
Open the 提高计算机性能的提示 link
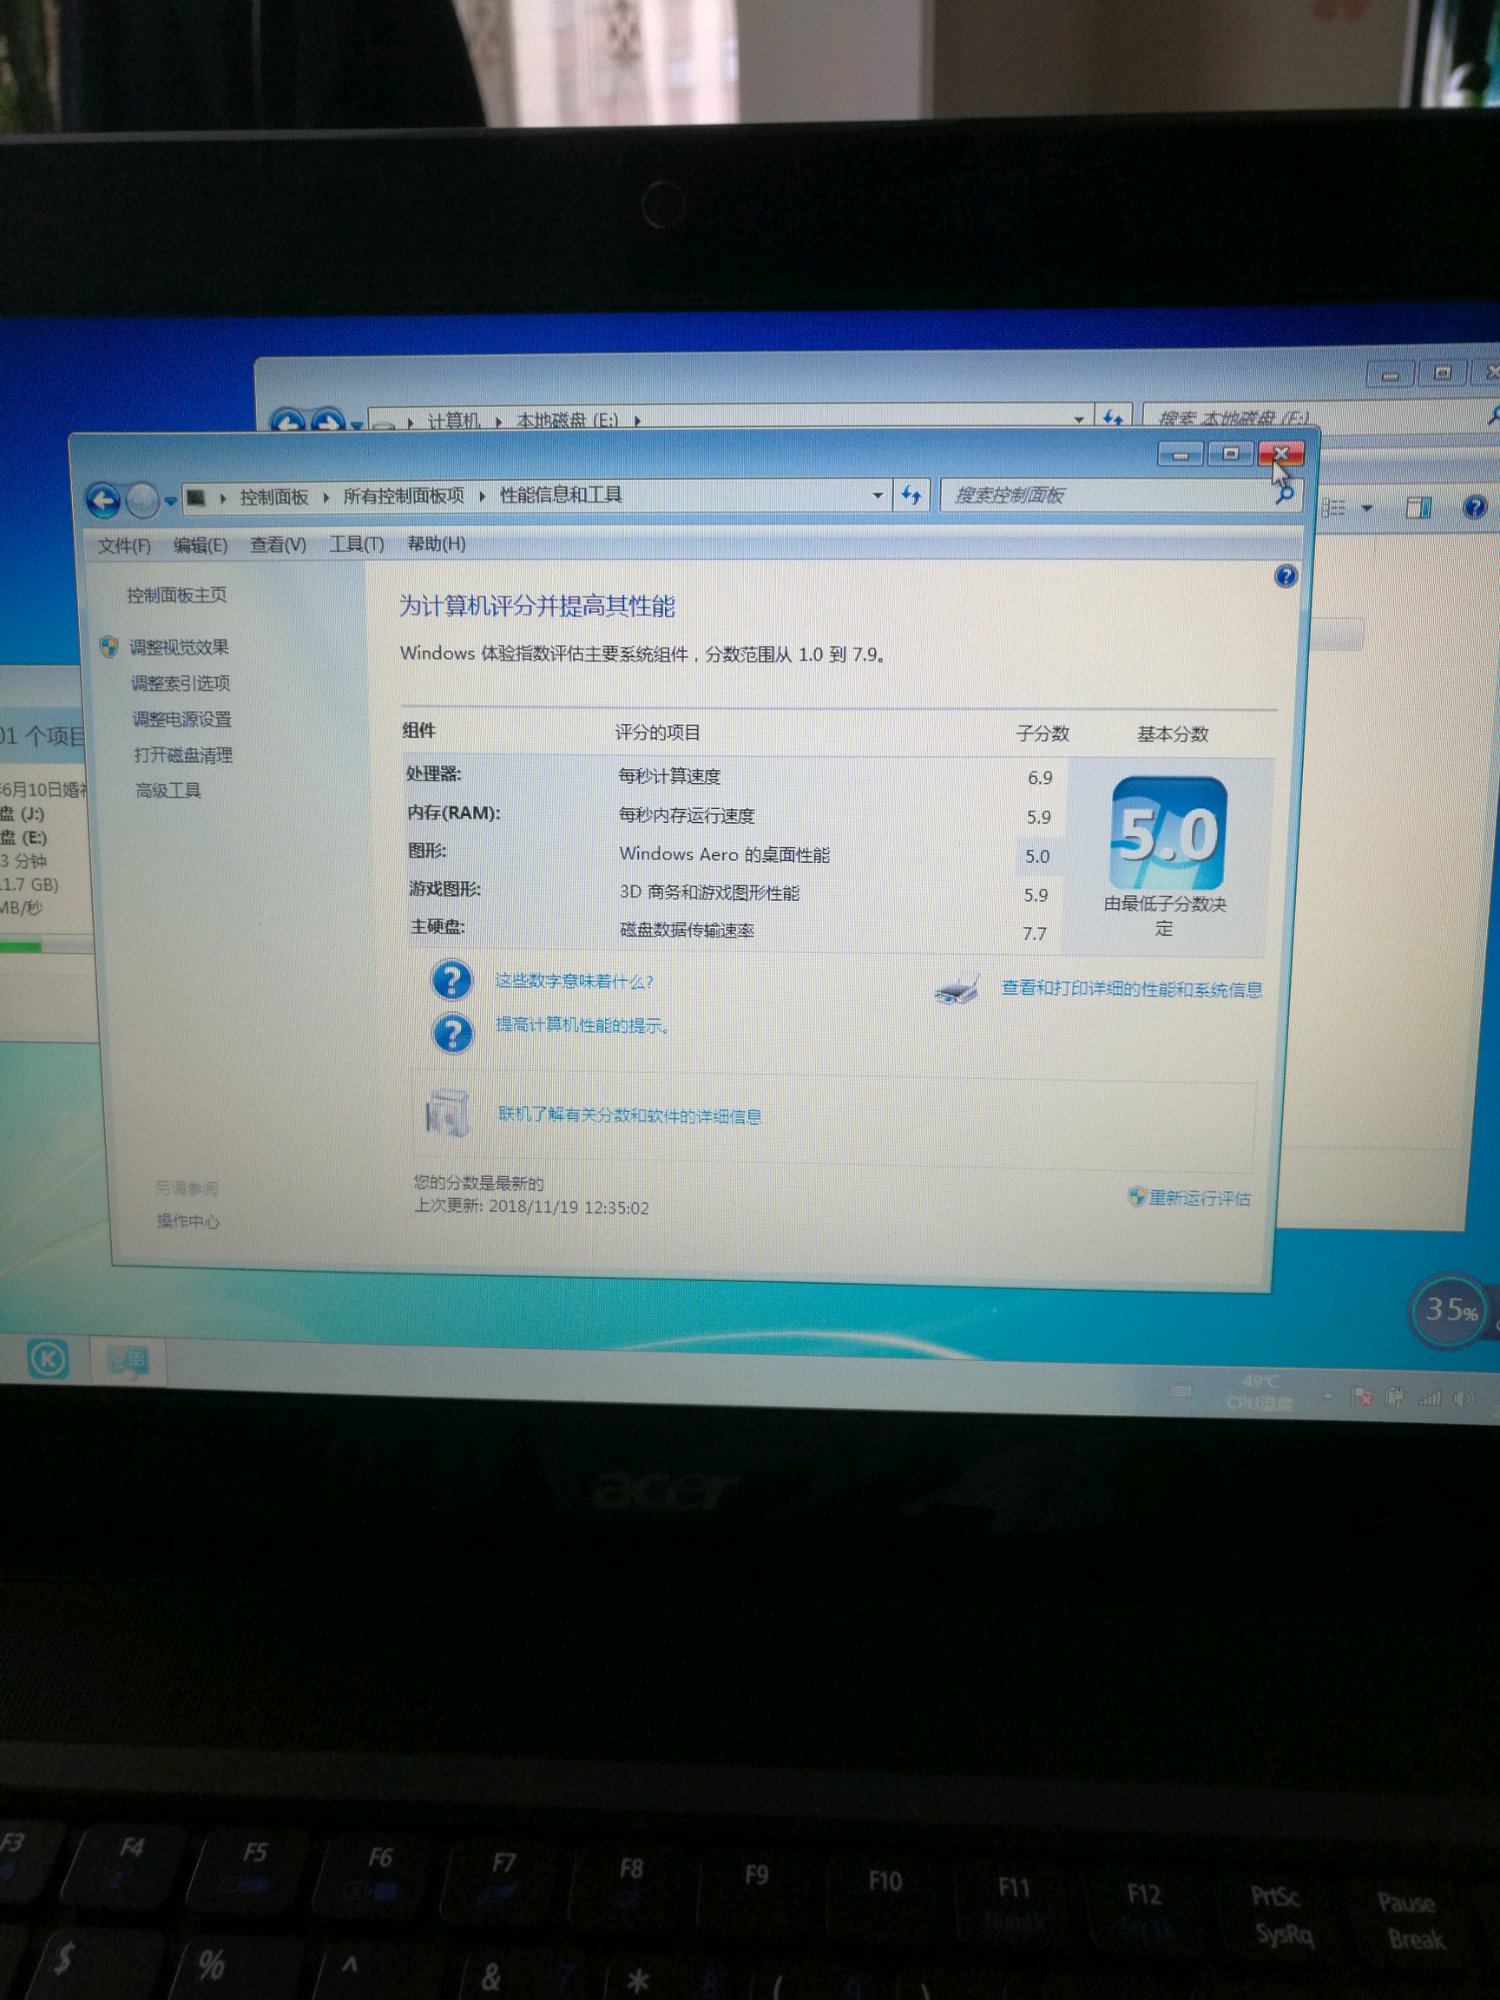(x=583, y=1026)
